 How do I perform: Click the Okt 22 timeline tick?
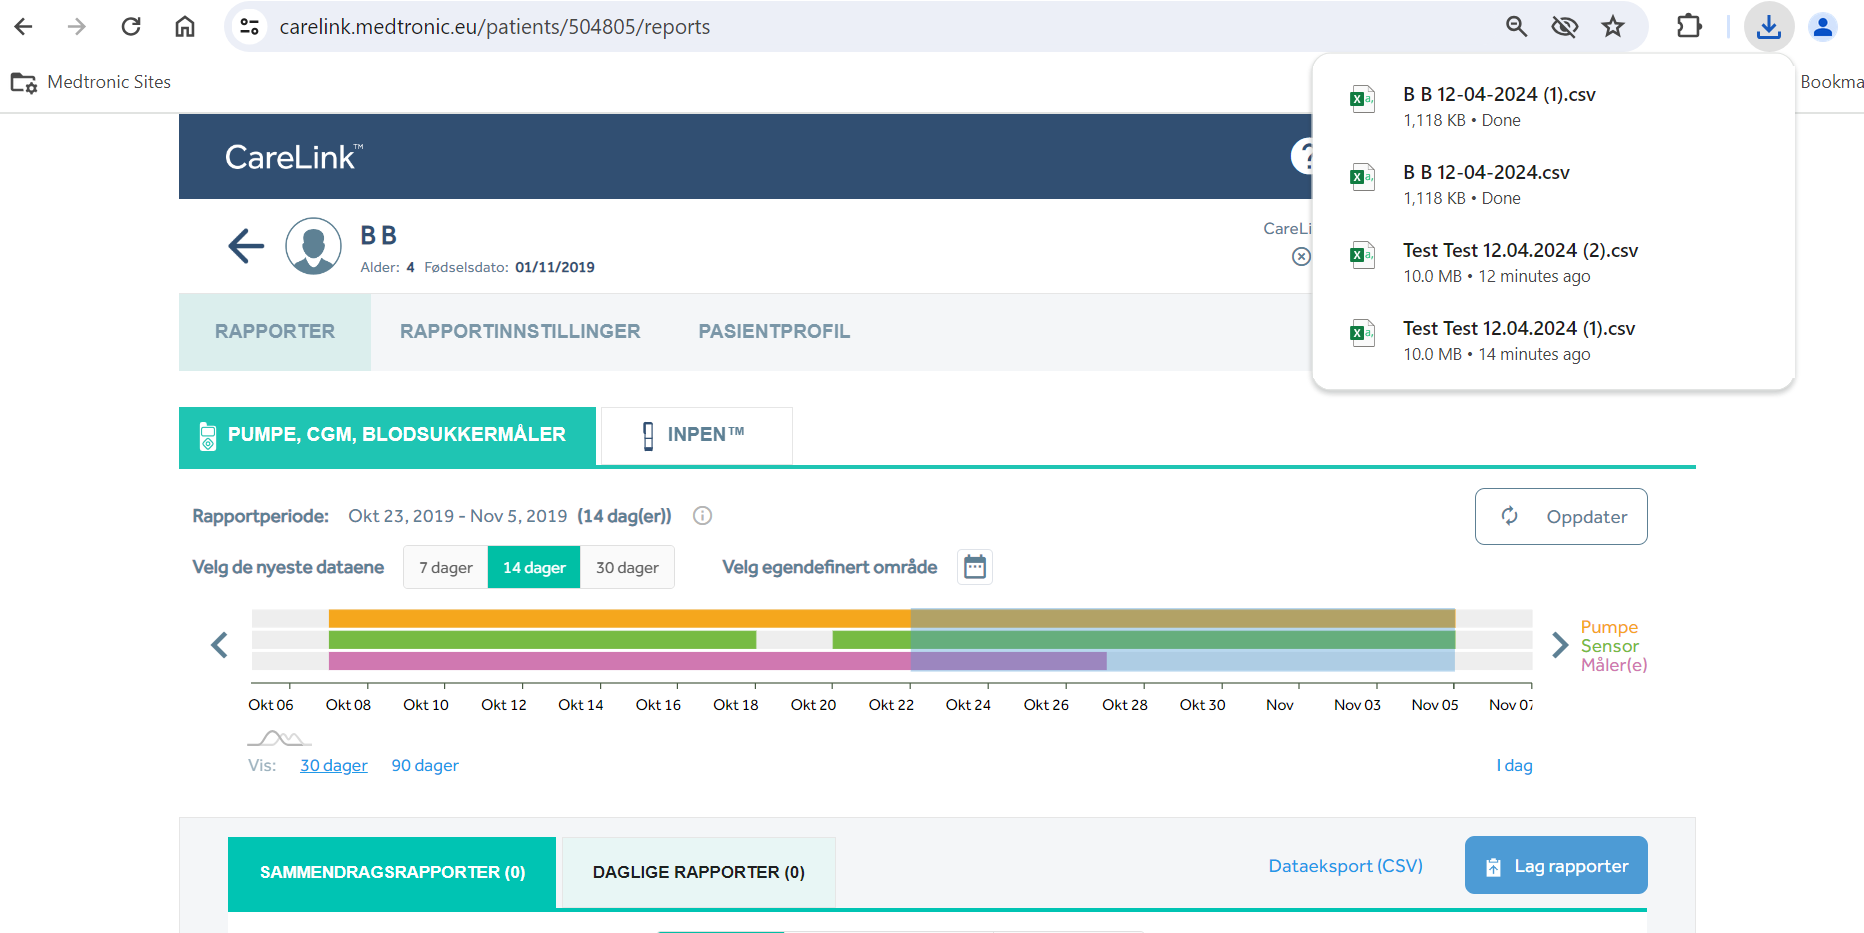pyautogui.click(x=891, y=704)
